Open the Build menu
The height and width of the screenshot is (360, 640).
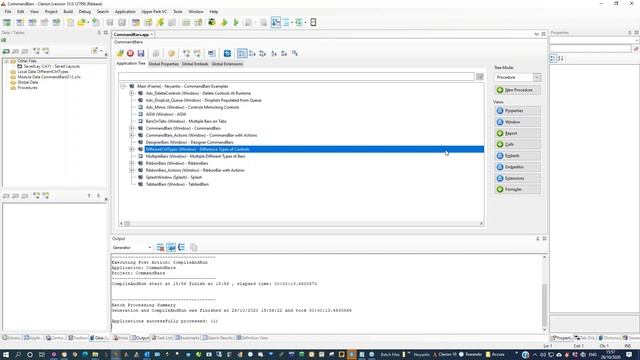[x=68, y=11]
